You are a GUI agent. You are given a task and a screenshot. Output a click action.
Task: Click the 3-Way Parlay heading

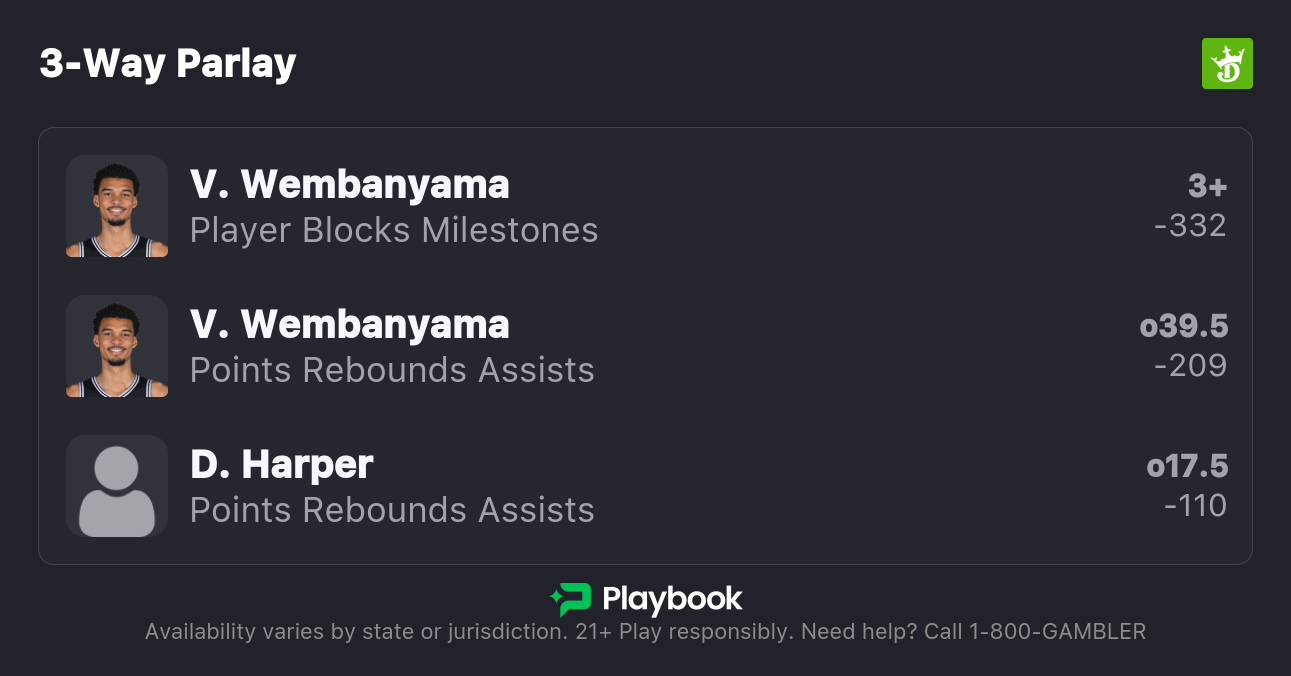coord(168,64)
